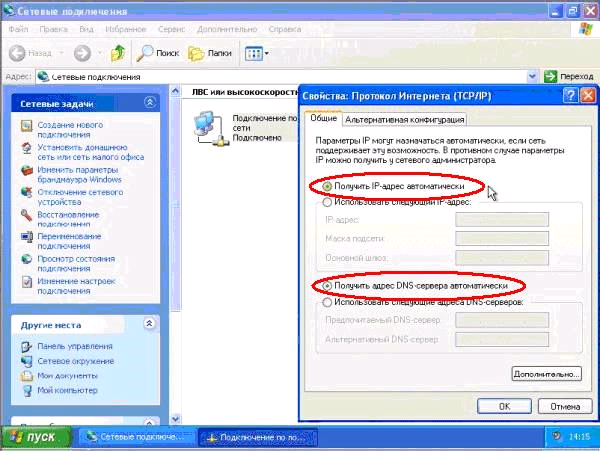
Task: Open the Дополнительно menu in menu bar
Action: (x=227, y=29)
